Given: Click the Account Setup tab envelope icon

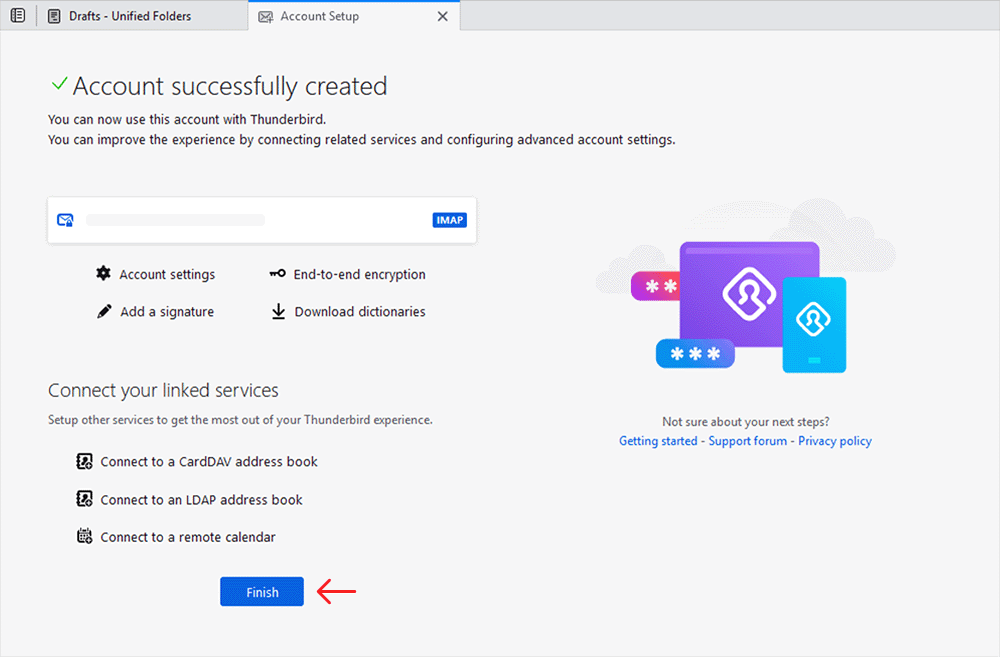Looking at the screenshot, I should (x=265, y=16).
